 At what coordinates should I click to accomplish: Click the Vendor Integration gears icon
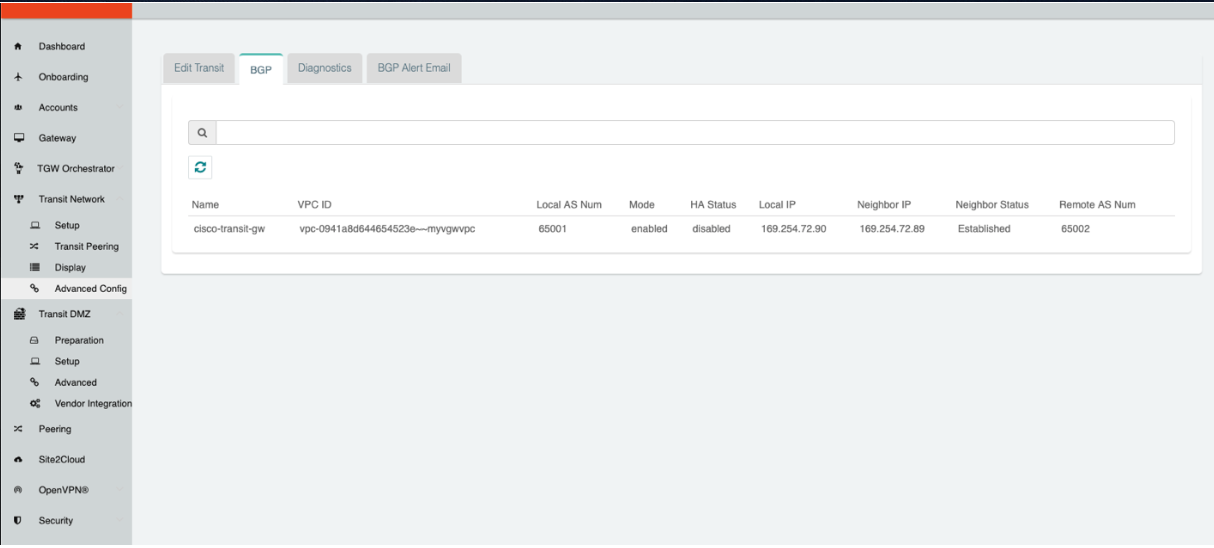35,404
